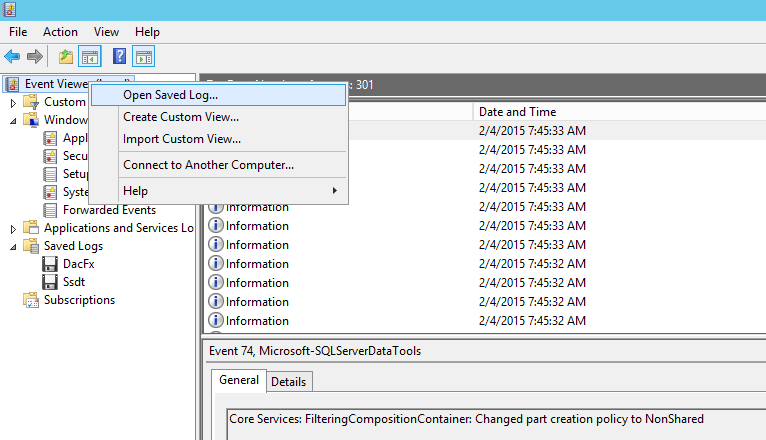Choose Import Custom View... from context menu
The height and width of the screenshot is (440, 766).
pos(218,139)
